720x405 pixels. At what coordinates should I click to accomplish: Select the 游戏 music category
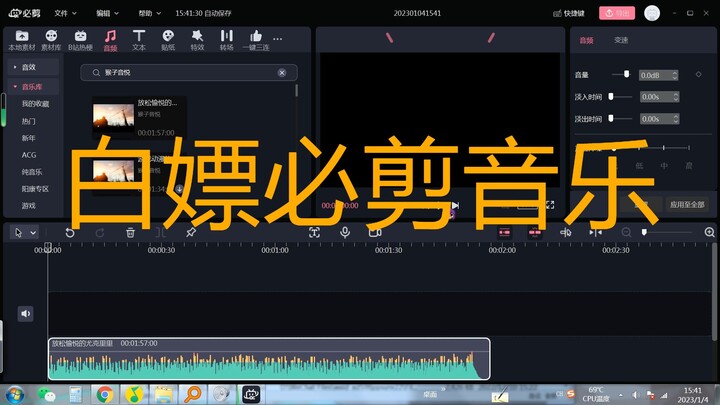tap(28, 206)
